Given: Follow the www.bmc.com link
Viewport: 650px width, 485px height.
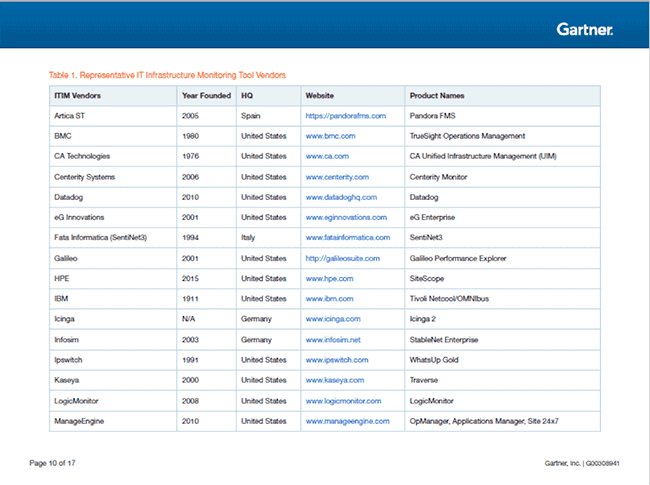Looking at the screenshot, I should pos(330,136).
